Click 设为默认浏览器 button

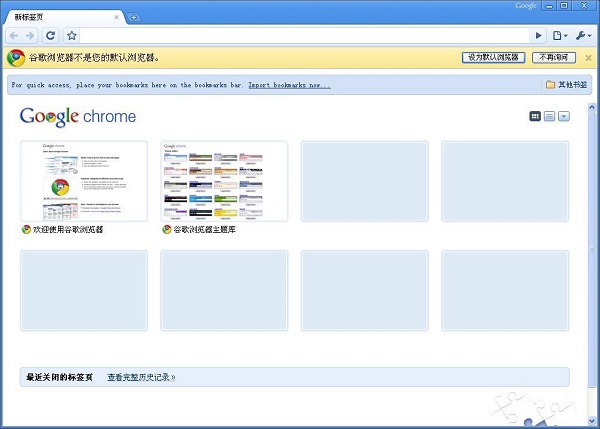coord(493,57)
